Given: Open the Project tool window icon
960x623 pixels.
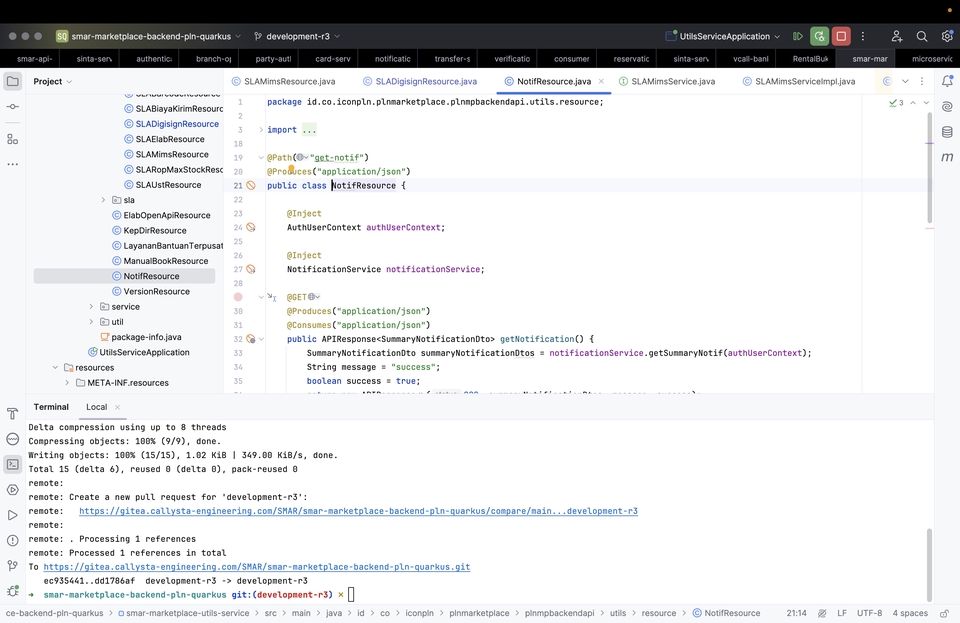Looking at the screenshot, I should click(x=12, y=81).
